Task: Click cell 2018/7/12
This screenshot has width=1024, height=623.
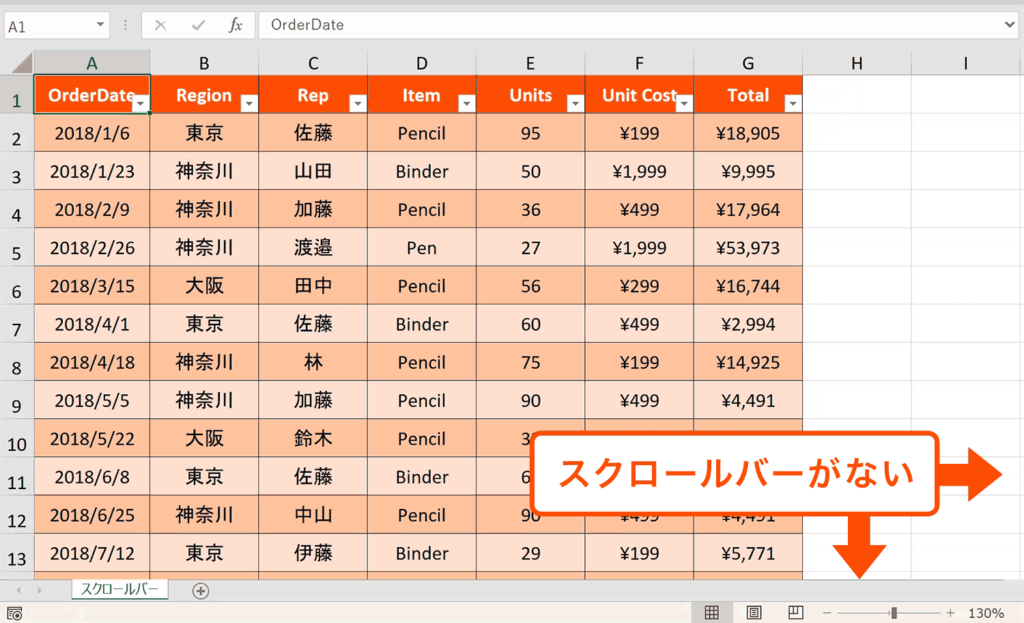Action: (x=92, y=553)
